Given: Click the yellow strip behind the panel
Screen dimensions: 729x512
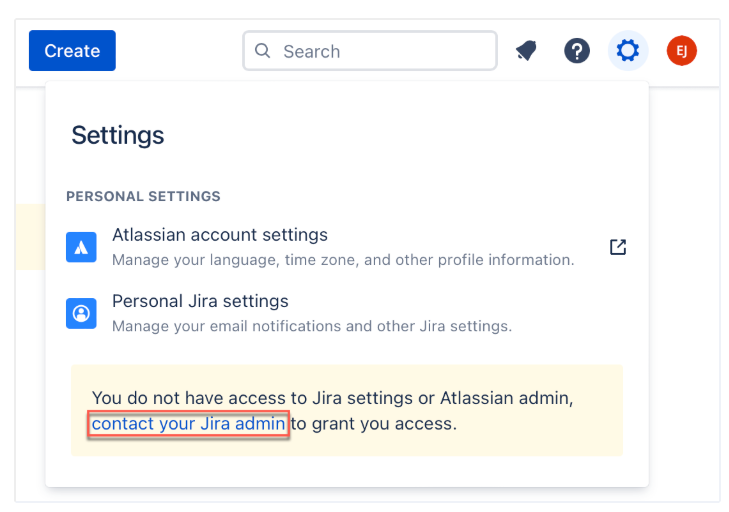Looking at the screenshot, I should [31, 237].
